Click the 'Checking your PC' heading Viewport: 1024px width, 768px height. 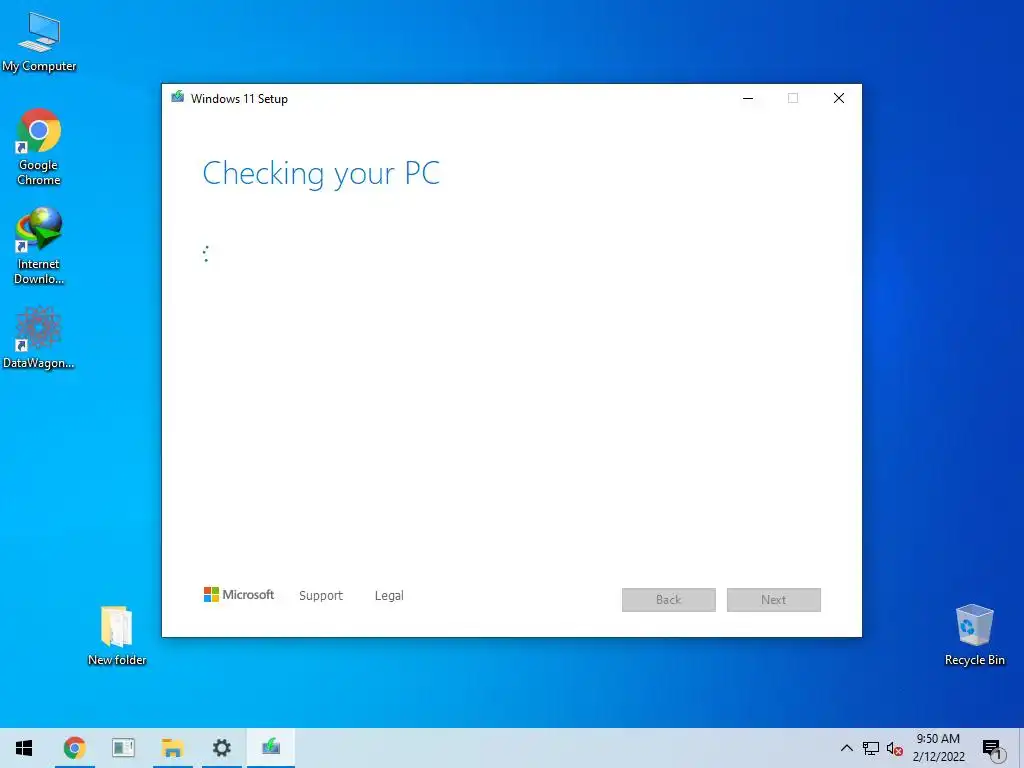tap(321, 174)
